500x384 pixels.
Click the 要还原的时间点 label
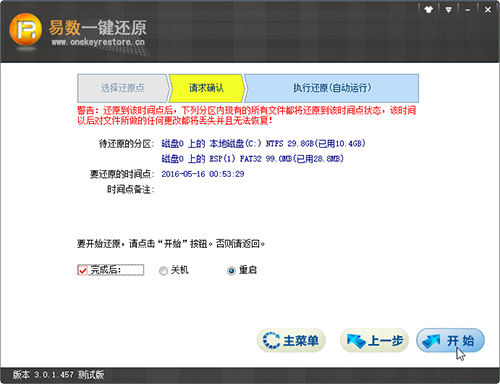pos(122,174)
